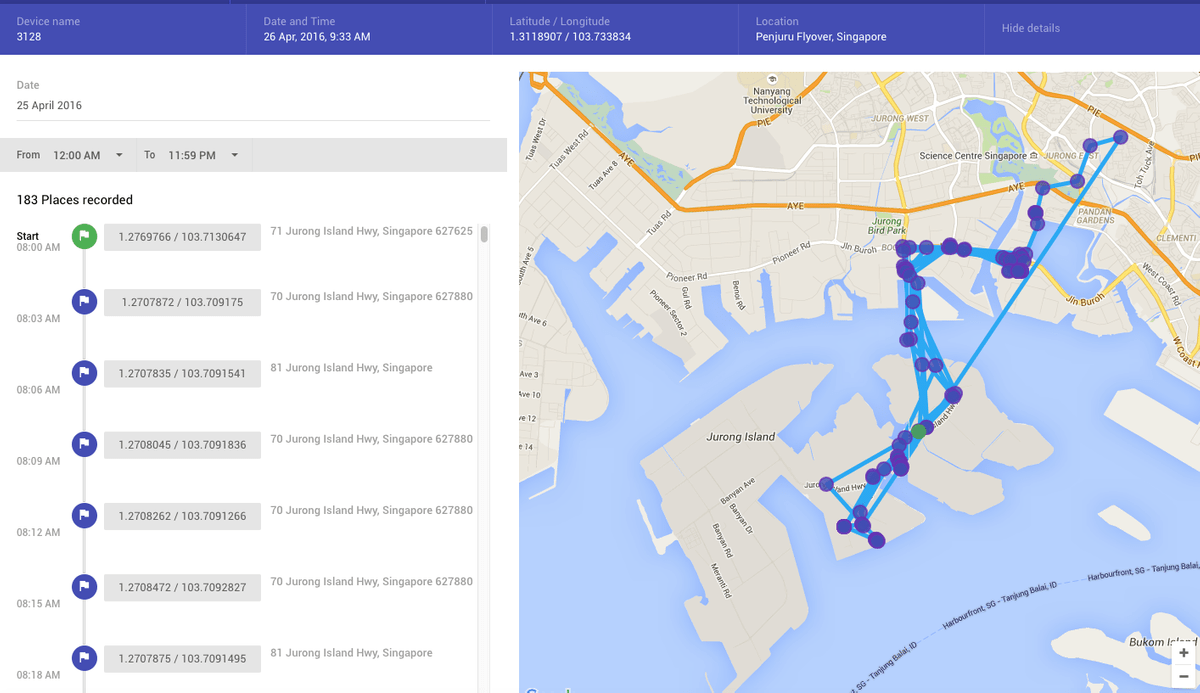Select coordinates 1.2707872 / 103.709175
1200x693 pixels.
[182, 302]
